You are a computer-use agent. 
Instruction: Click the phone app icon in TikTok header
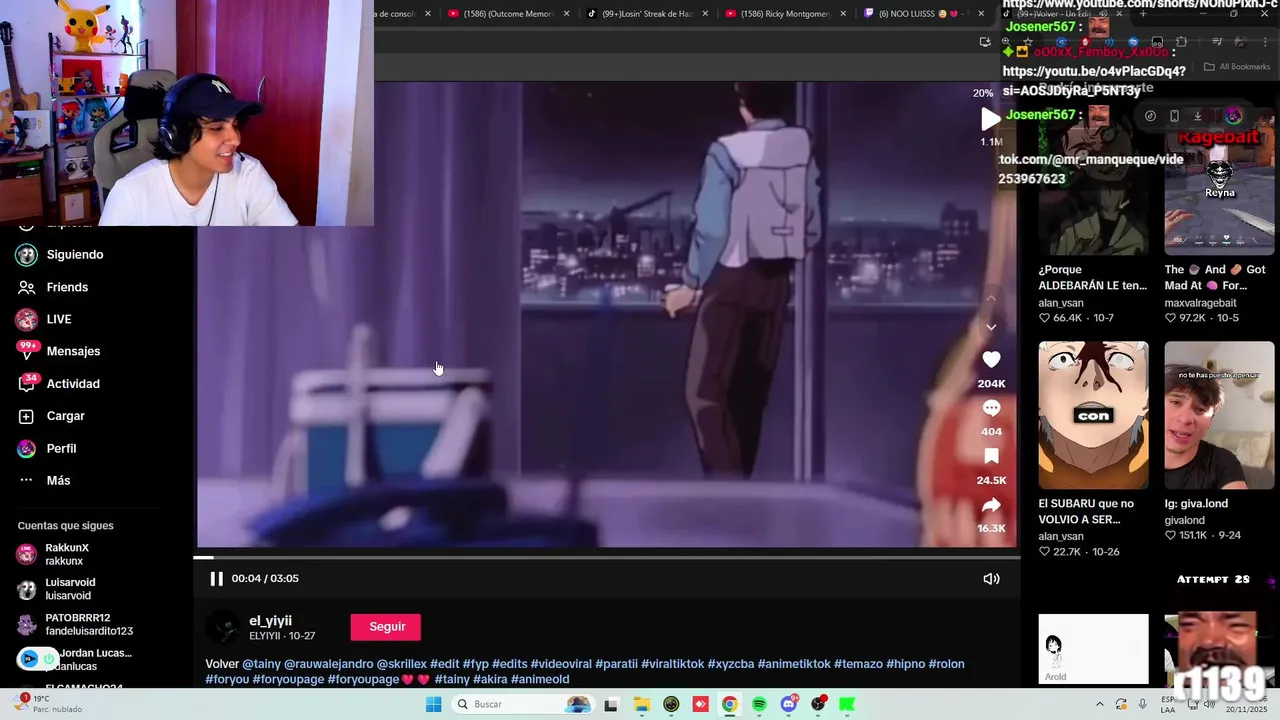point(1174,116)
